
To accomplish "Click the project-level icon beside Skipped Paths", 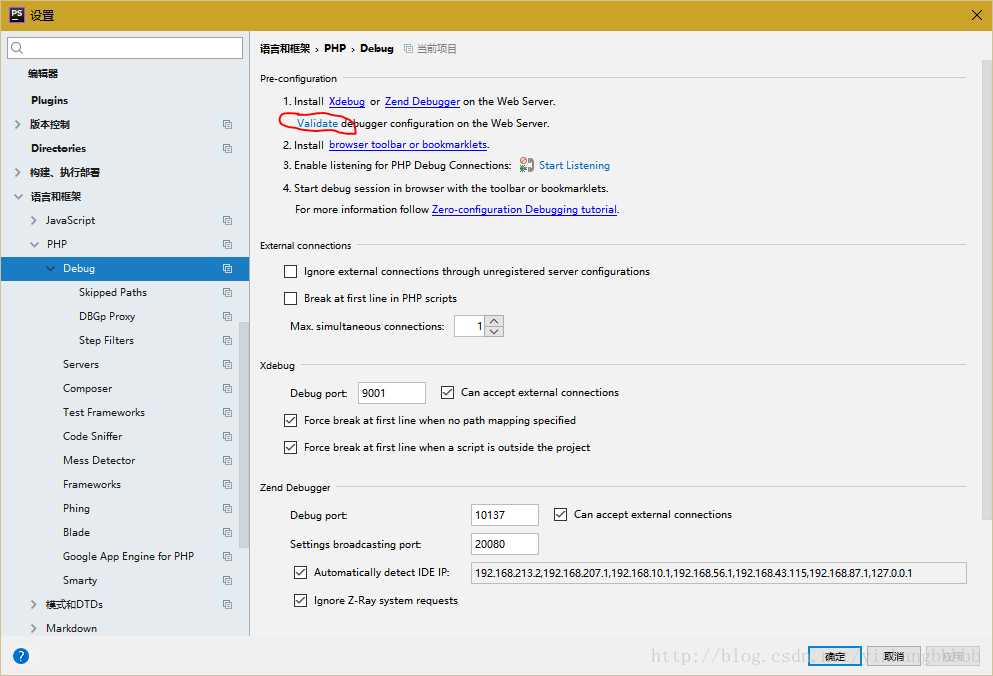I will tap(227, 293).
